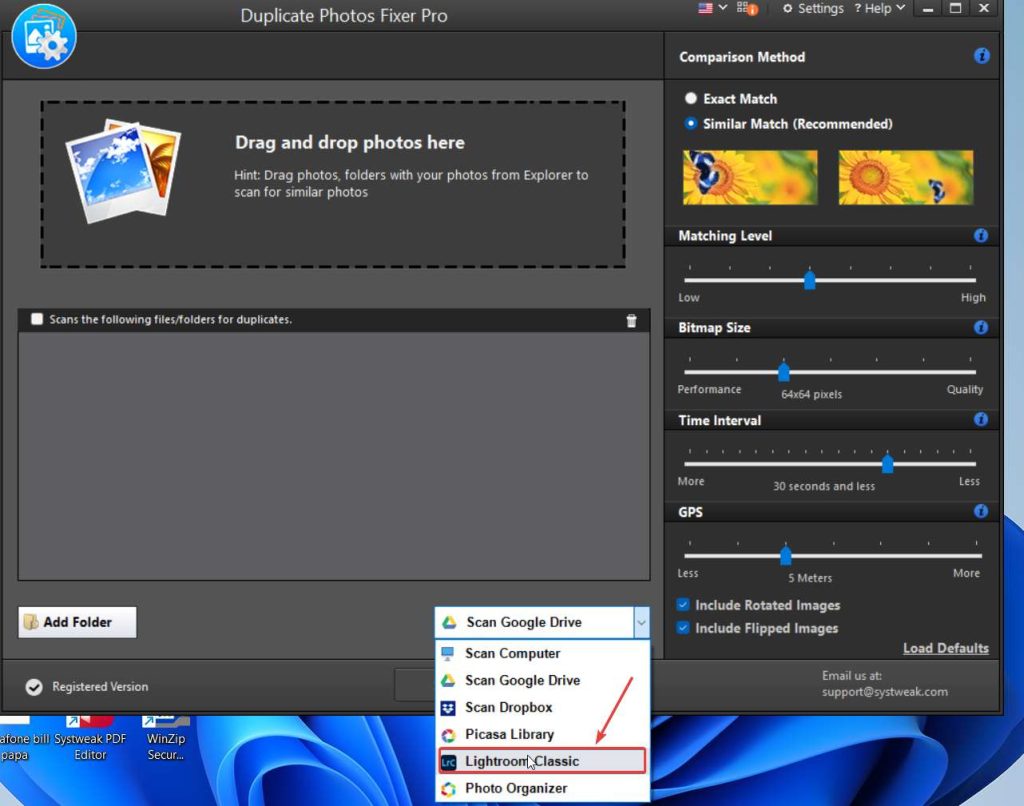Toggle Include Rotated Images checkbox
Screen dimensions: 1024x806
pyautogui.click(x=683, y=605)
